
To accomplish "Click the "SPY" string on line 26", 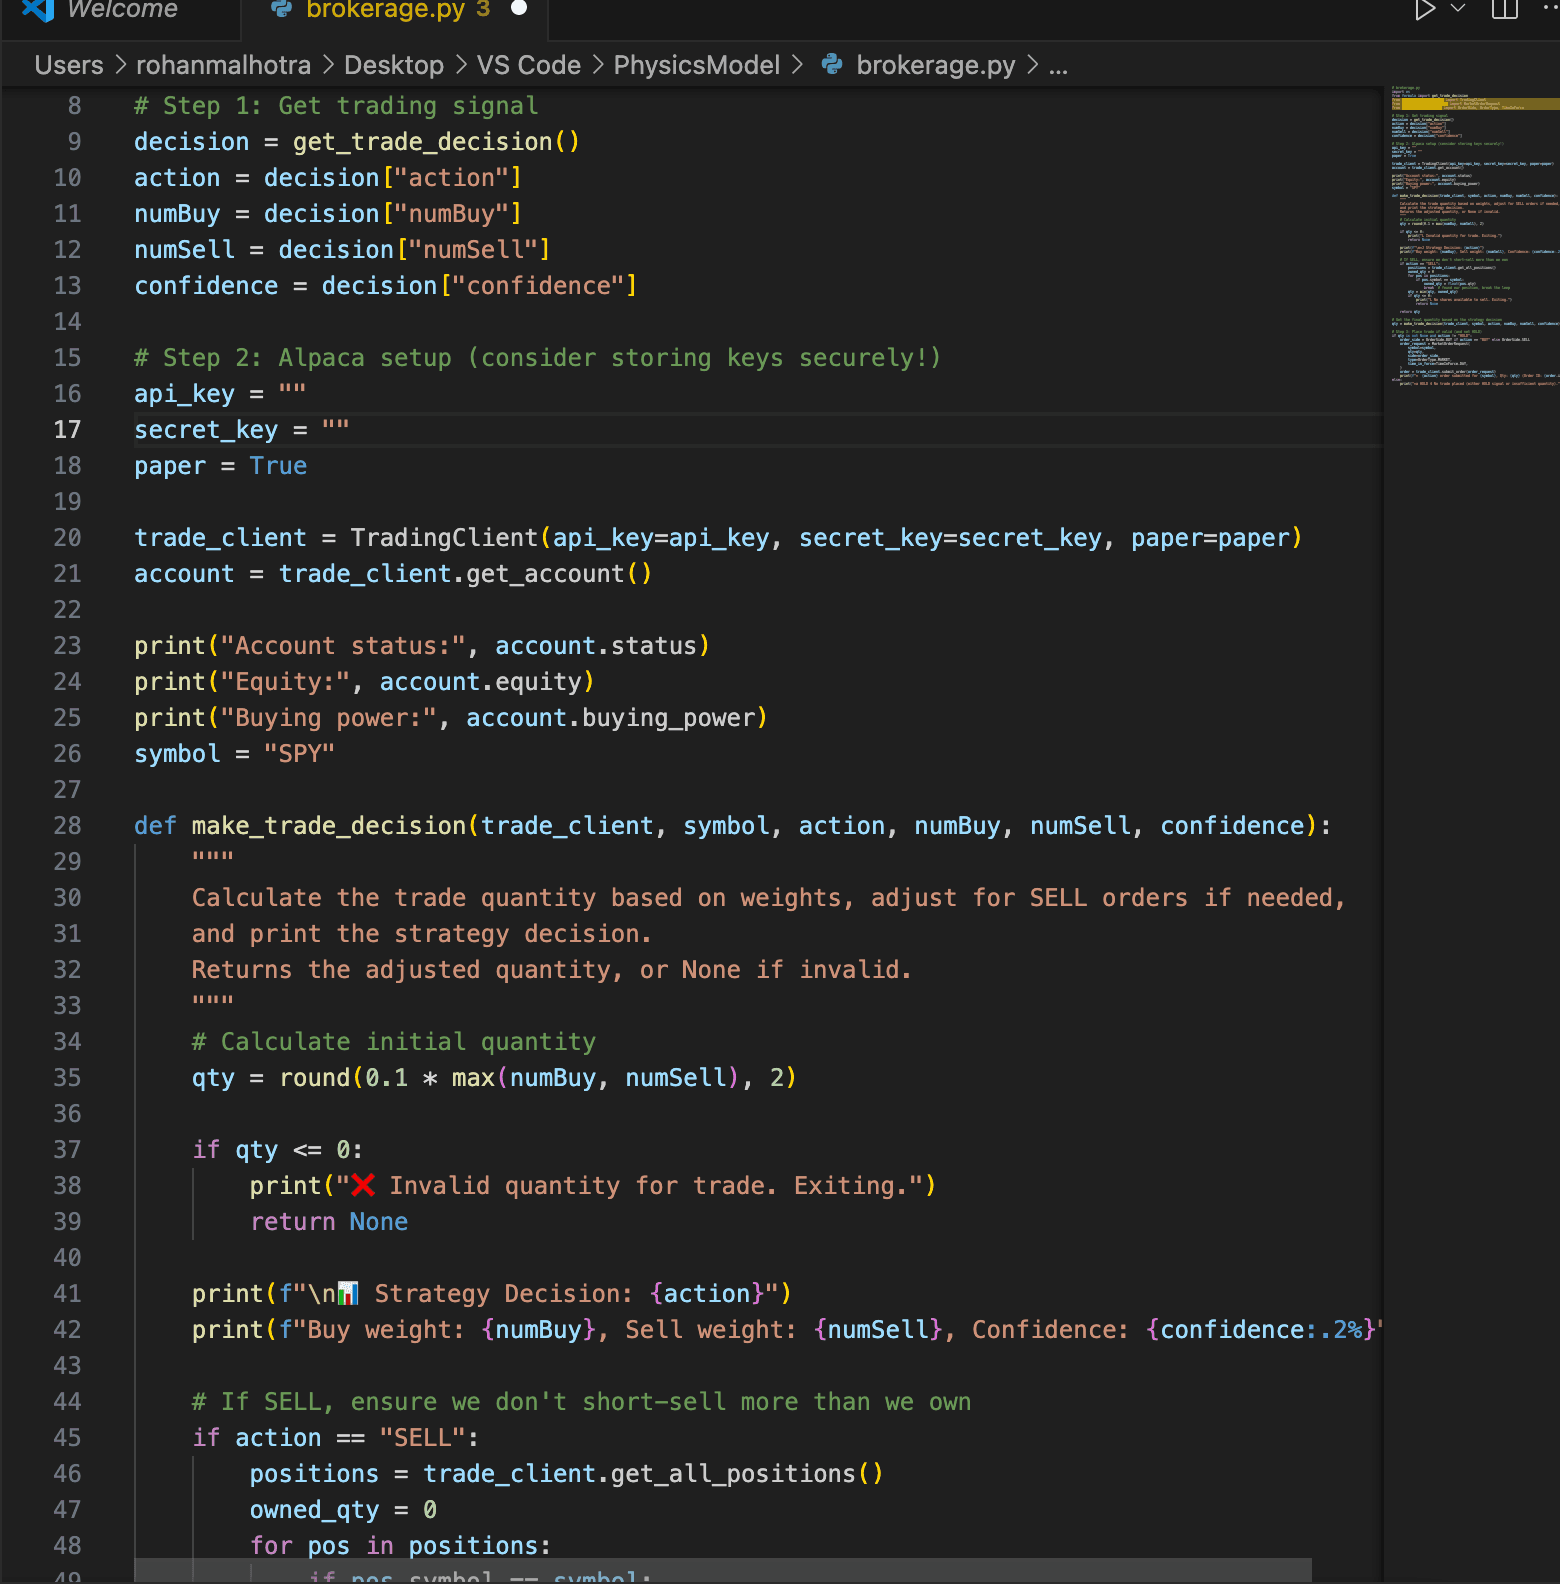I will (x=299, y=754).
